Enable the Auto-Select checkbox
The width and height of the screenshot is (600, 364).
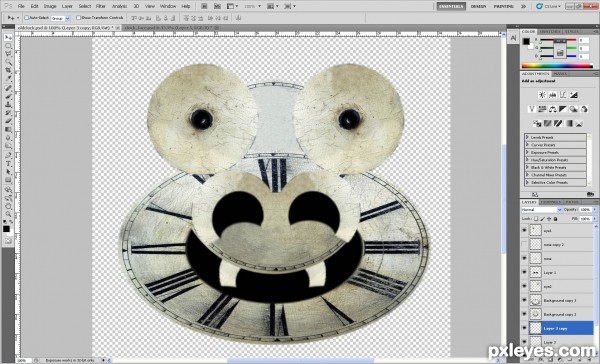[26, 18]
